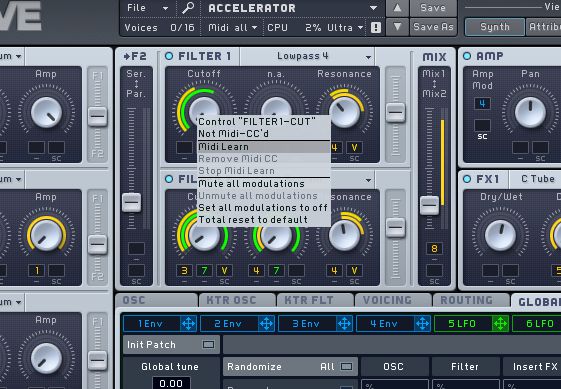Click the Init Patch button icon

[x=208, y=345]
